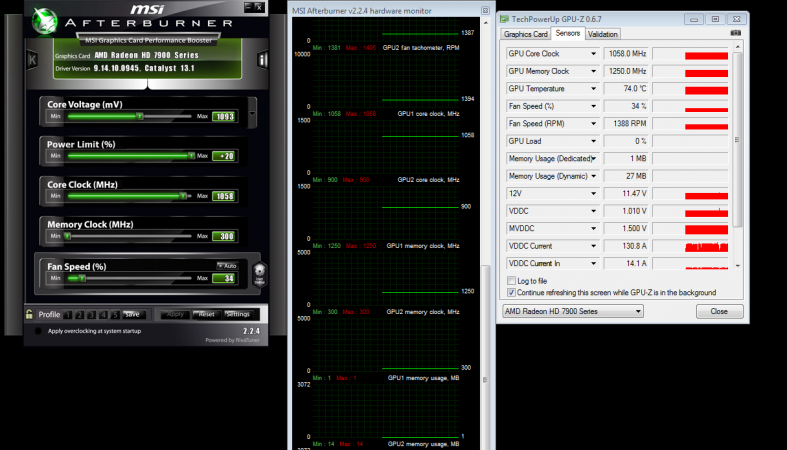This screenshot has width=787, height=450.
Task: Open the MVDDC sensor dropdown
Action: click(x=593, y=228)
